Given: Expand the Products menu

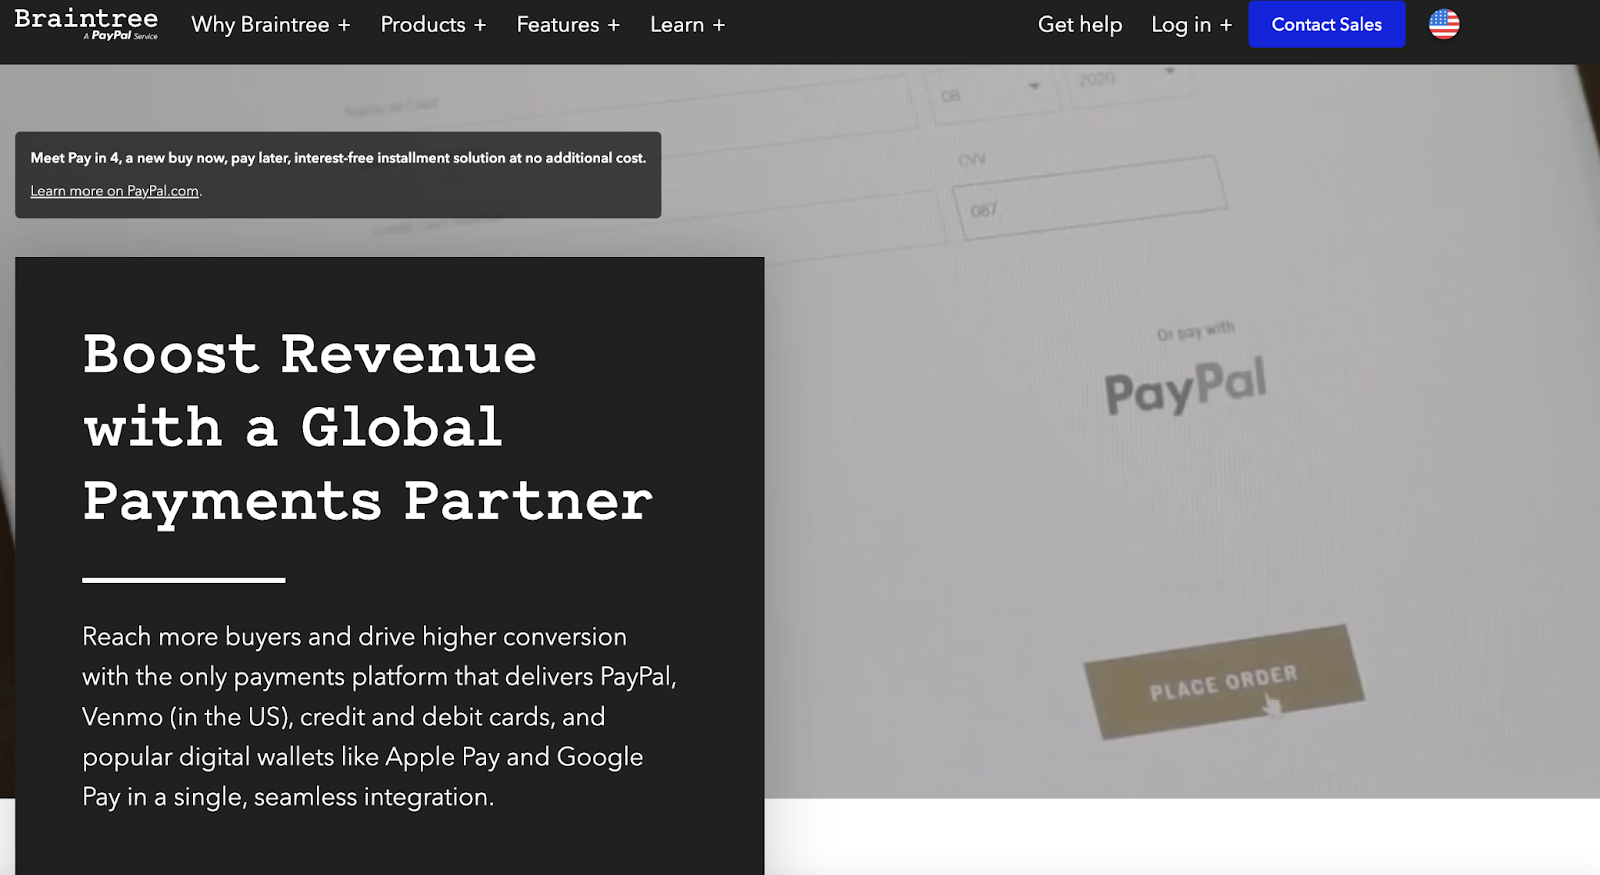Looking at the screenshot, I should click(433, 25).
